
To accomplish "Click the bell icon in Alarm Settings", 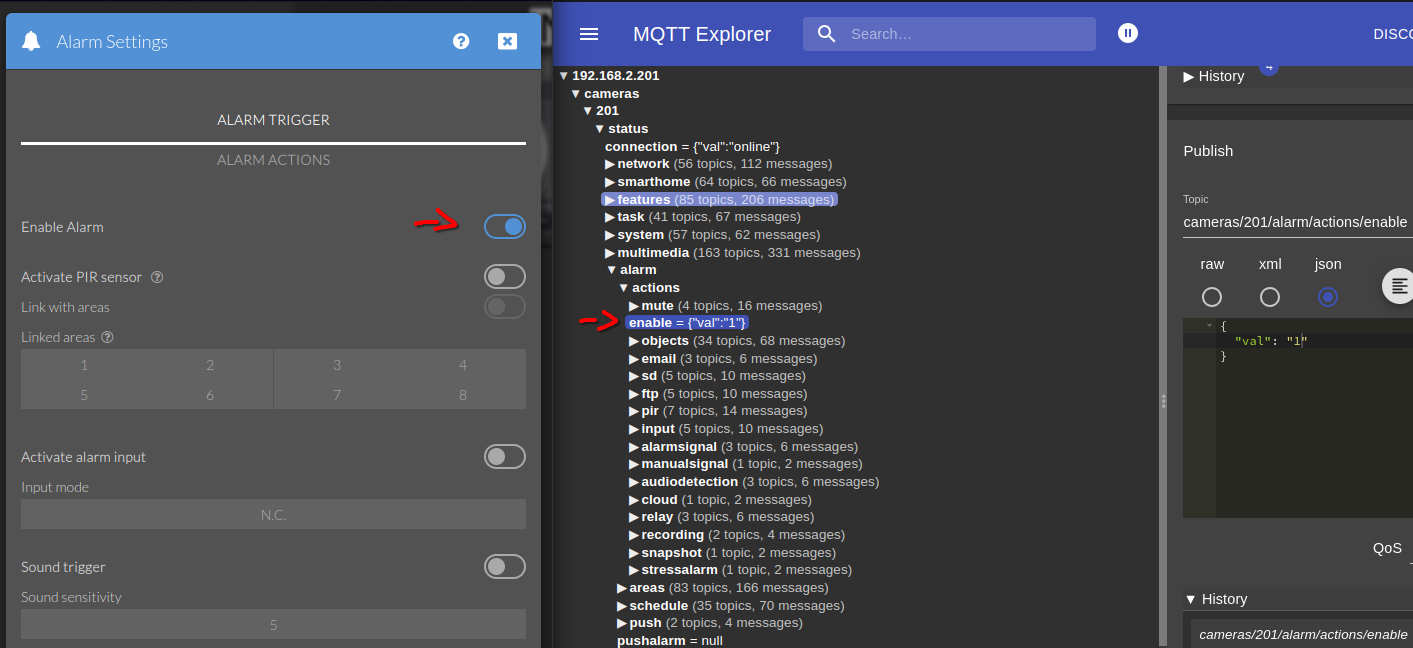I will 31,41.
